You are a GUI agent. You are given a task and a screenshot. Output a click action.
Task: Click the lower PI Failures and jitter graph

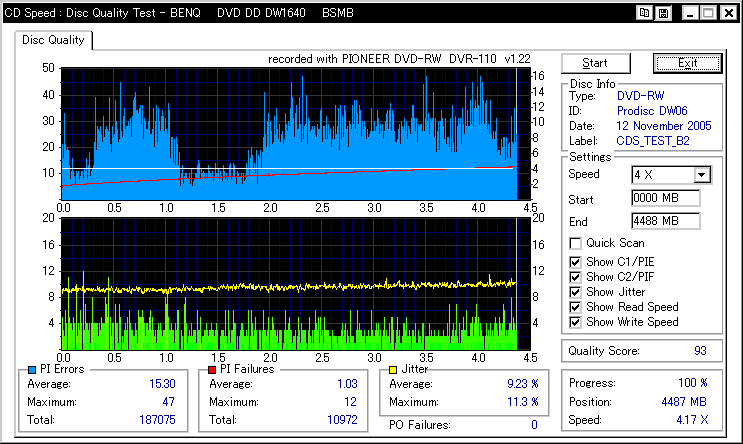296,284
